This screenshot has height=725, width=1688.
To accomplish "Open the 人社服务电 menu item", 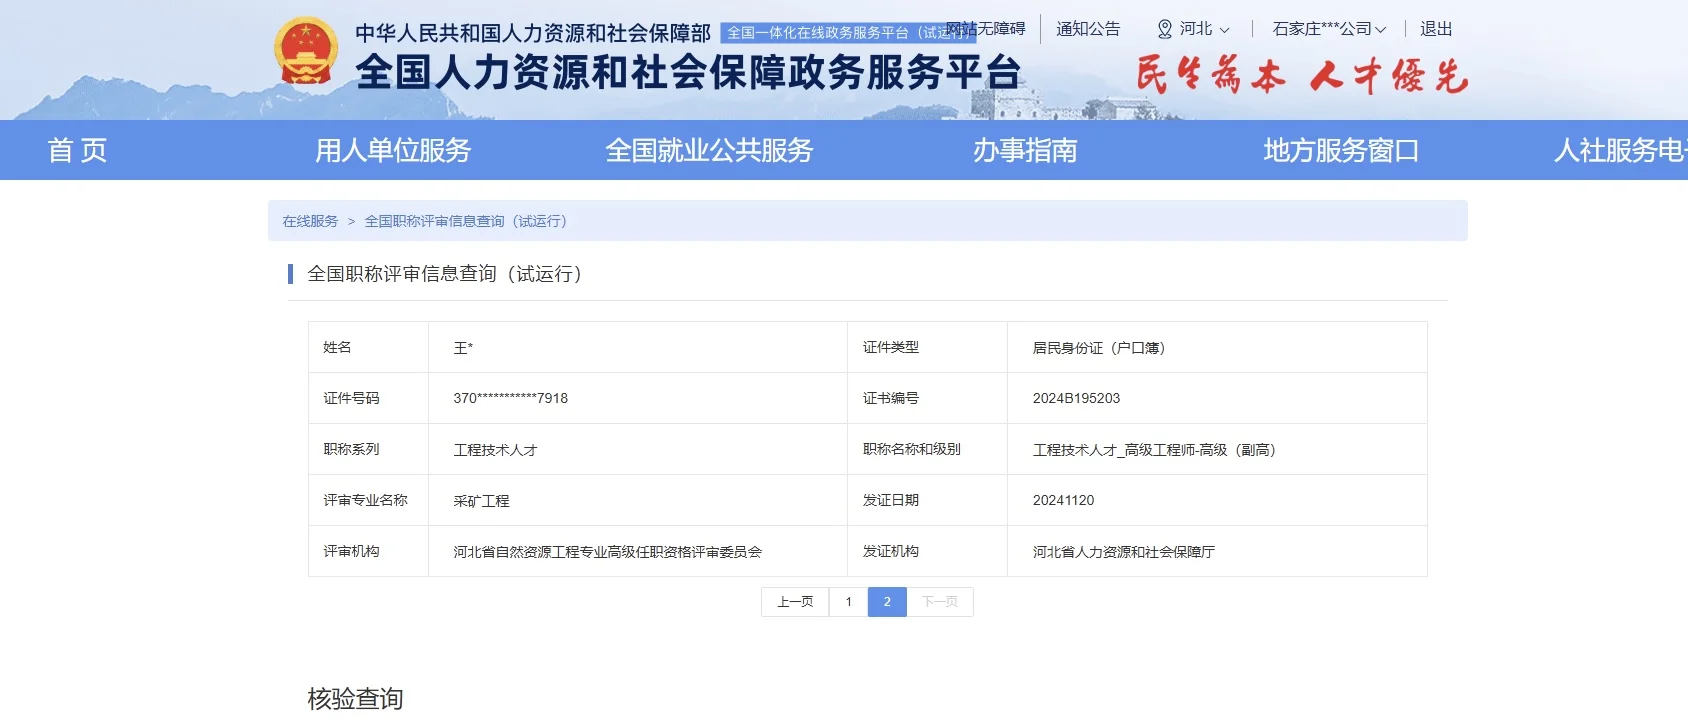I will (x=1620, y=150).
